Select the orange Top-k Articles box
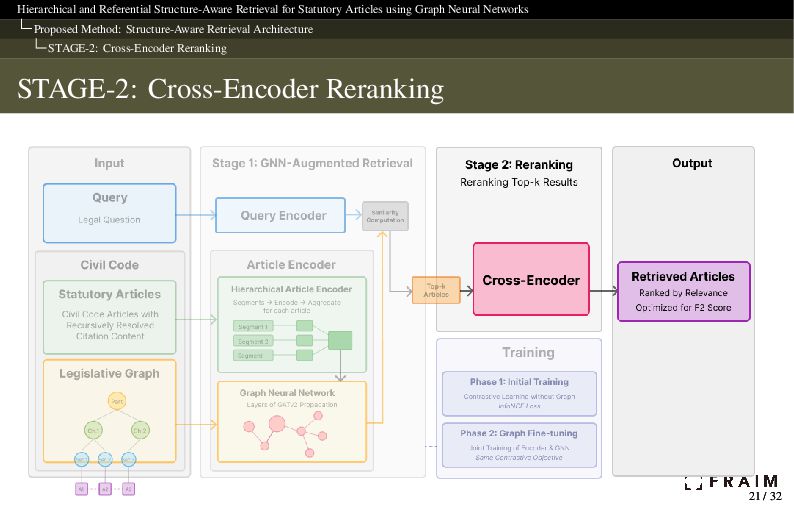The height and width of the screenshot is (510, 794). point(436,290)
